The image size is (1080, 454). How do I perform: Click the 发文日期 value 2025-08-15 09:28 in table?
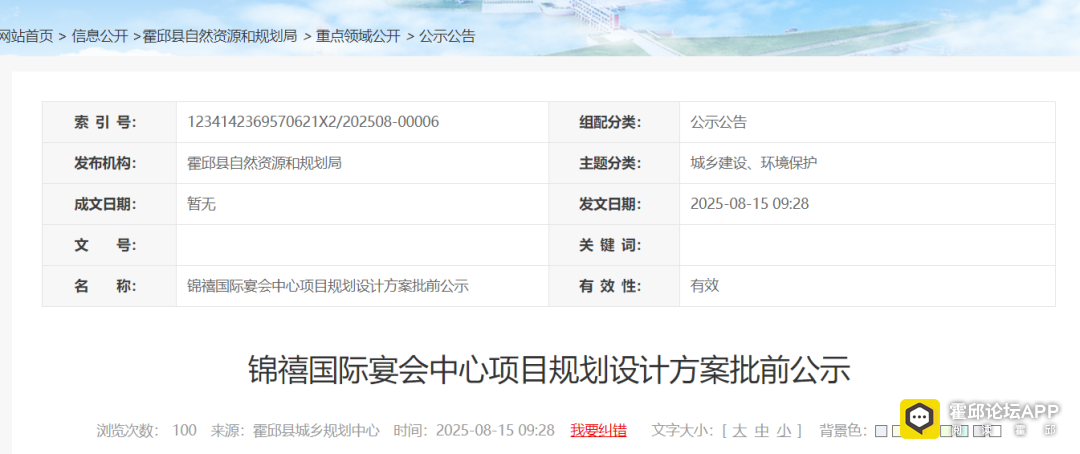(749, 204)
